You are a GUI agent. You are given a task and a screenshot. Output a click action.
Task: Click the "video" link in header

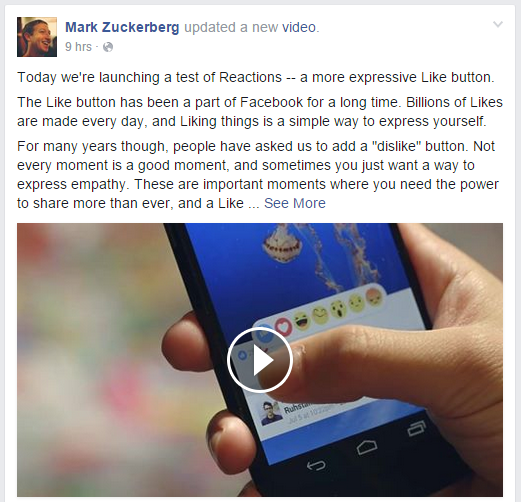(x=299, y=27)
